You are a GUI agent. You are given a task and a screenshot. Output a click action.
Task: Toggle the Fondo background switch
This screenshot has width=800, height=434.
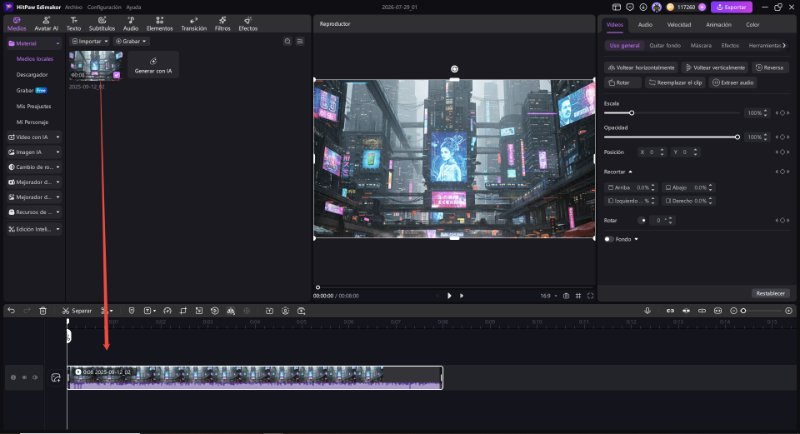coord(609,239)
